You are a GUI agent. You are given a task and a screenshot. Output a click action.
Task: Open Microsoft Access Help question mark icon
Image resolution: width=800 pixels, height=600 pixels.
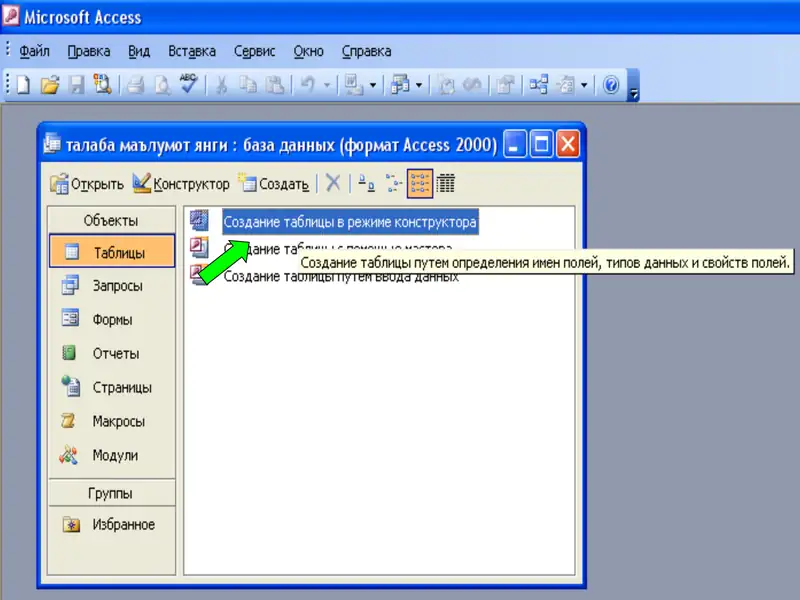coord(612,86)
